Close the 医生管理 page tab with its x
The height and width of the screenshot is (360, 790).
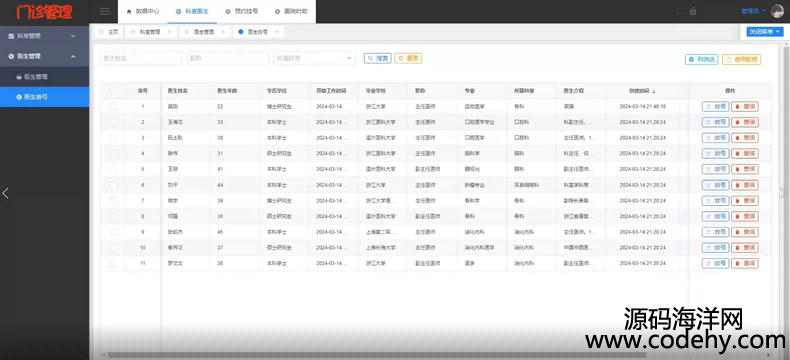(223, 32)
